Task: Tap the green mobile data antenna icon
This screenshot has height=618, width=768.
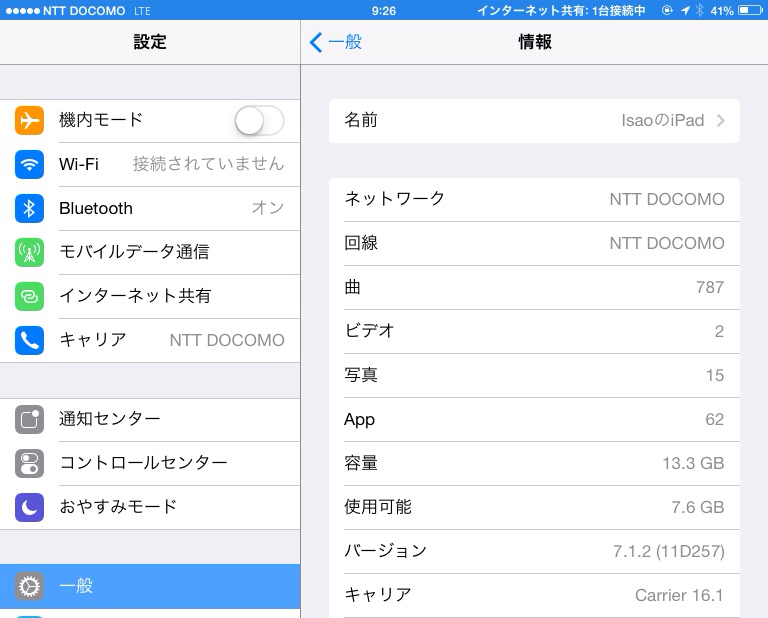Action: [29, 253]
